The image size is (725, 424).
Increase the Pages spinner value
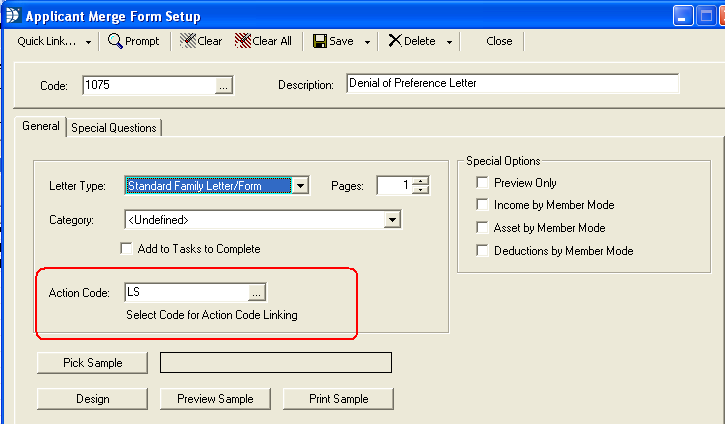click(x=421, y=181)
